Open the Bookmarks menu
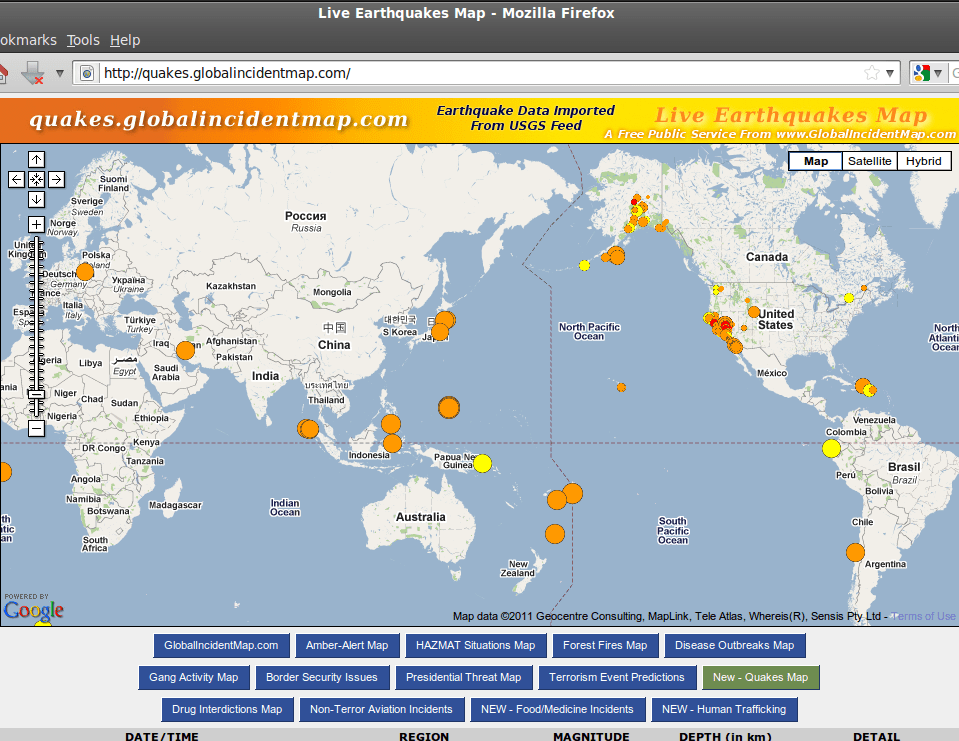The width and height of the screenshot is (959, 741). pos(28,40)
